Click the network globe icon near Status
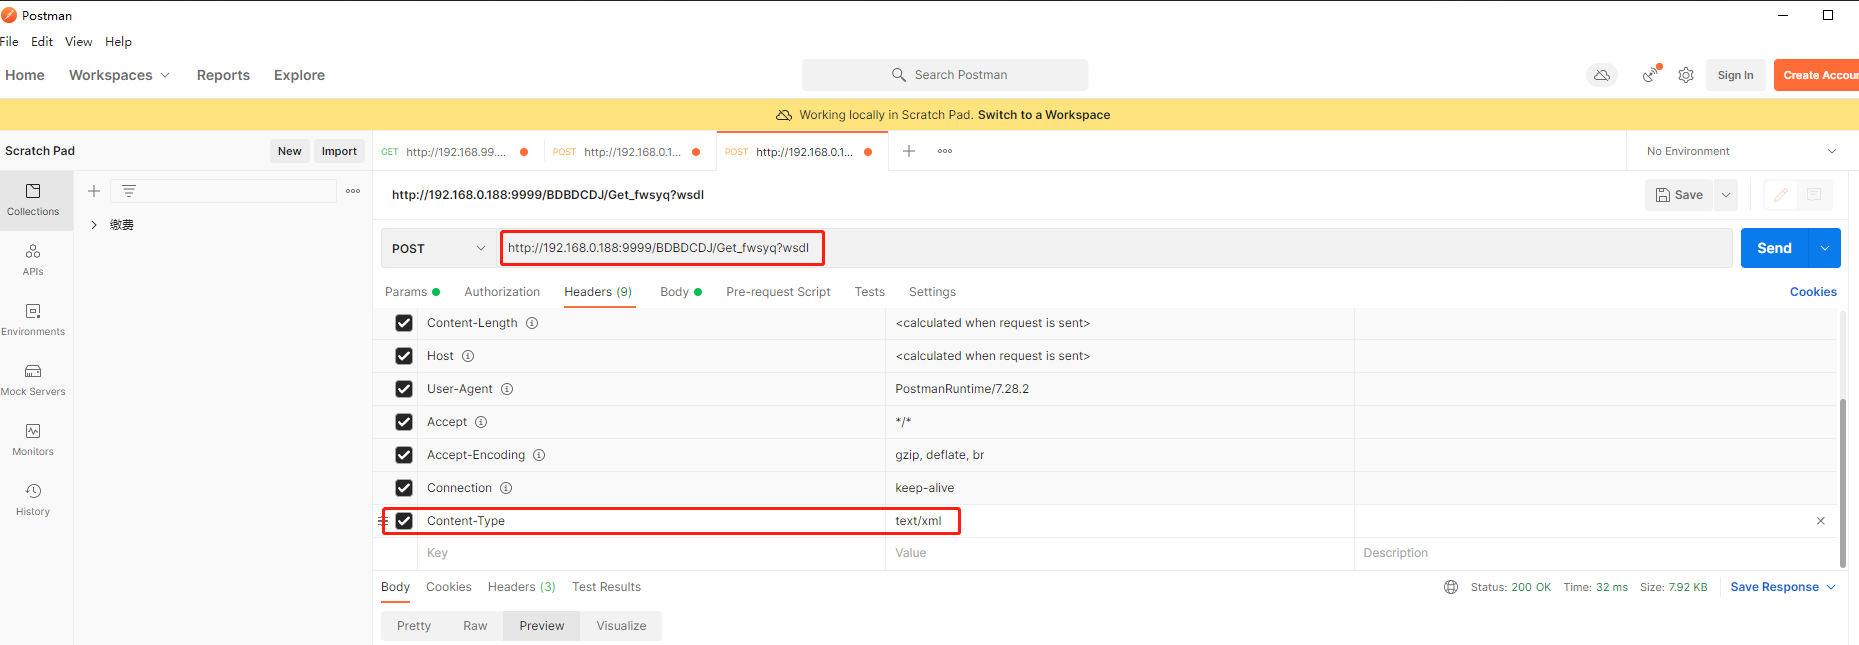Viewport: 1859px width, 645px height. coord(1451,587)
